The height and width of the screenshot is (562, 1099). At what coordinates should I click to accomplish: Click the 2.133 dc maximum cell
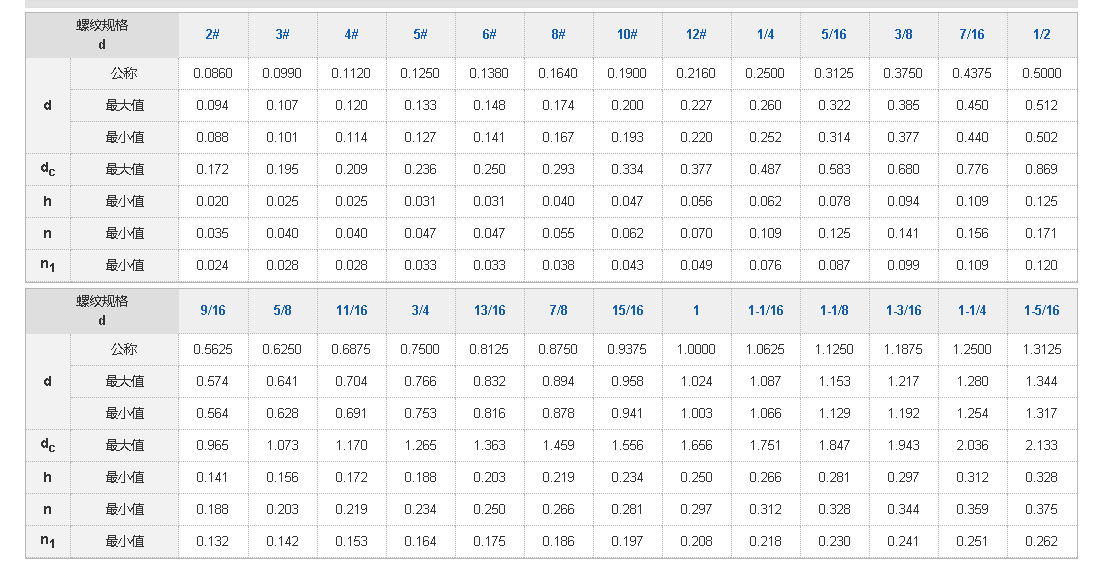pyautogui.click(x=1041, y=445)
